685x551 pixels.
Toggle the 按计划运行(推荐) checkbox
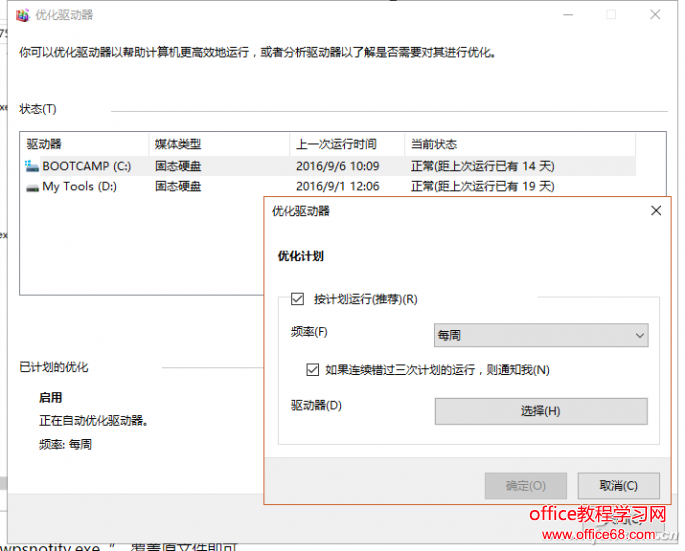click(x=298, y=299)
